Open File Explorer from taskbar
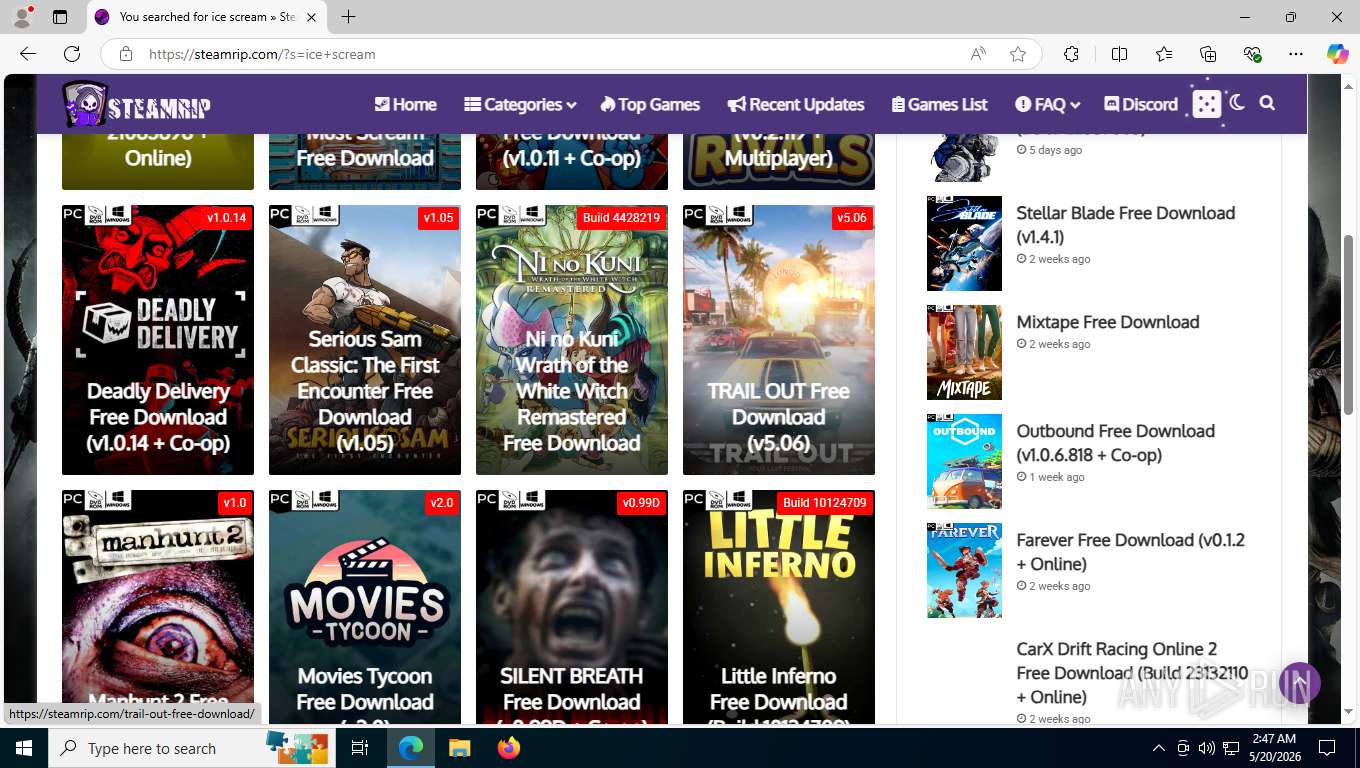 click(459, 748)
